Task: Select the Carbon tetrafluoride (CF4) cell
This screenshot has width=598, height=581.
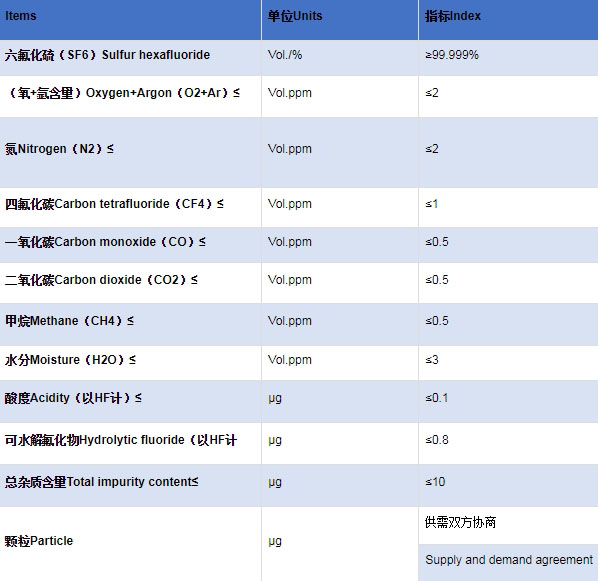Action: click(130, 208)
